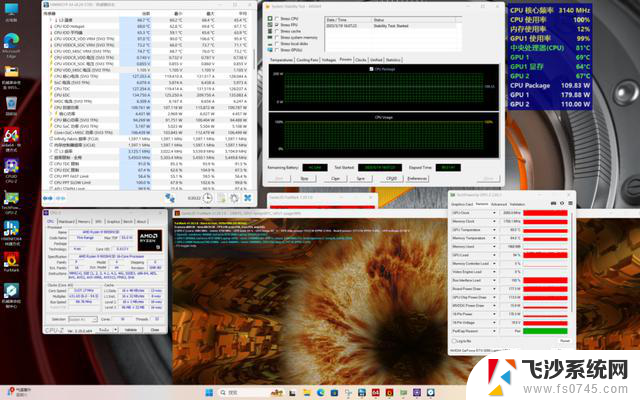640x400 pixels.
Task: Click the Stop button in AIDA64
Action: click(304, 179)
